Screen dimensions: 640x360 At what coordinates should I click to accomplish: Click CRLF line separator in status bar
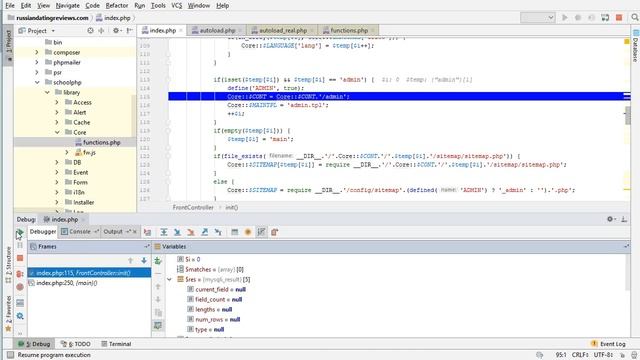(580, 355)
